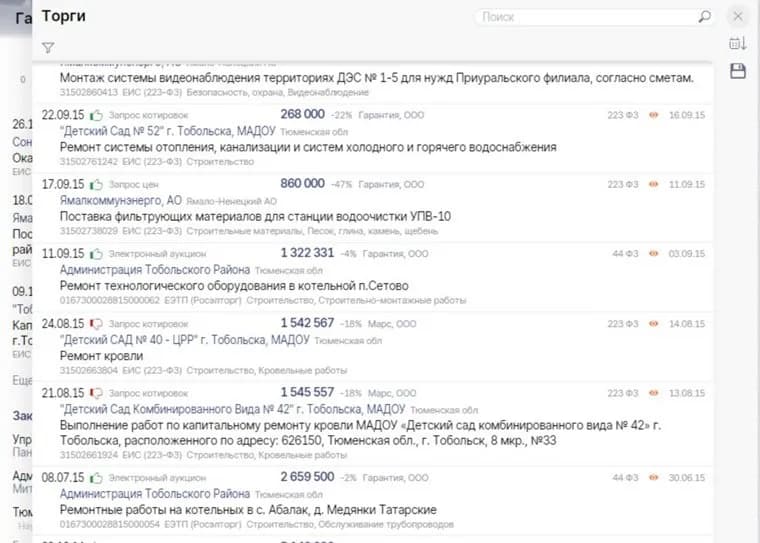This screenshot has width=760, height=543.
Task: Click thumbs-down icon on the 24.08.15 tender
Action: pos(97,324)
